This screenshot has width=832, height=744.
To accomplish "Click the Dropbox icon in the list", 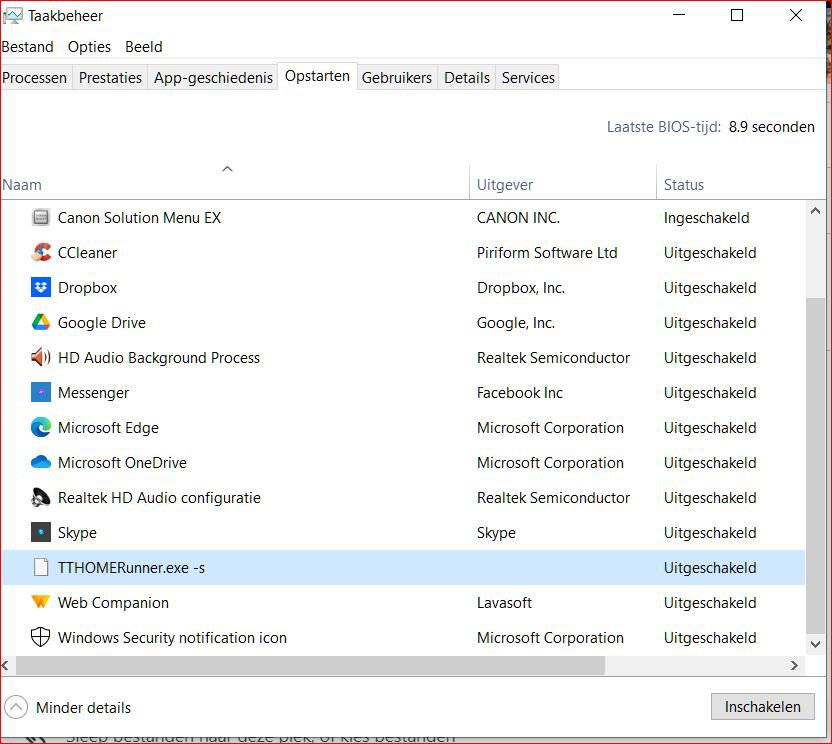I will (41, 288).
